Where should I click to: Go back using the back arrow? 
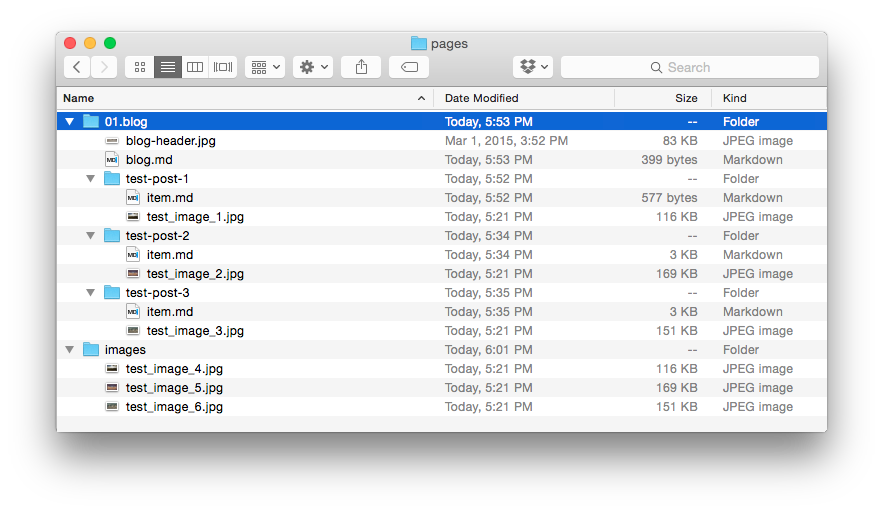78,67
